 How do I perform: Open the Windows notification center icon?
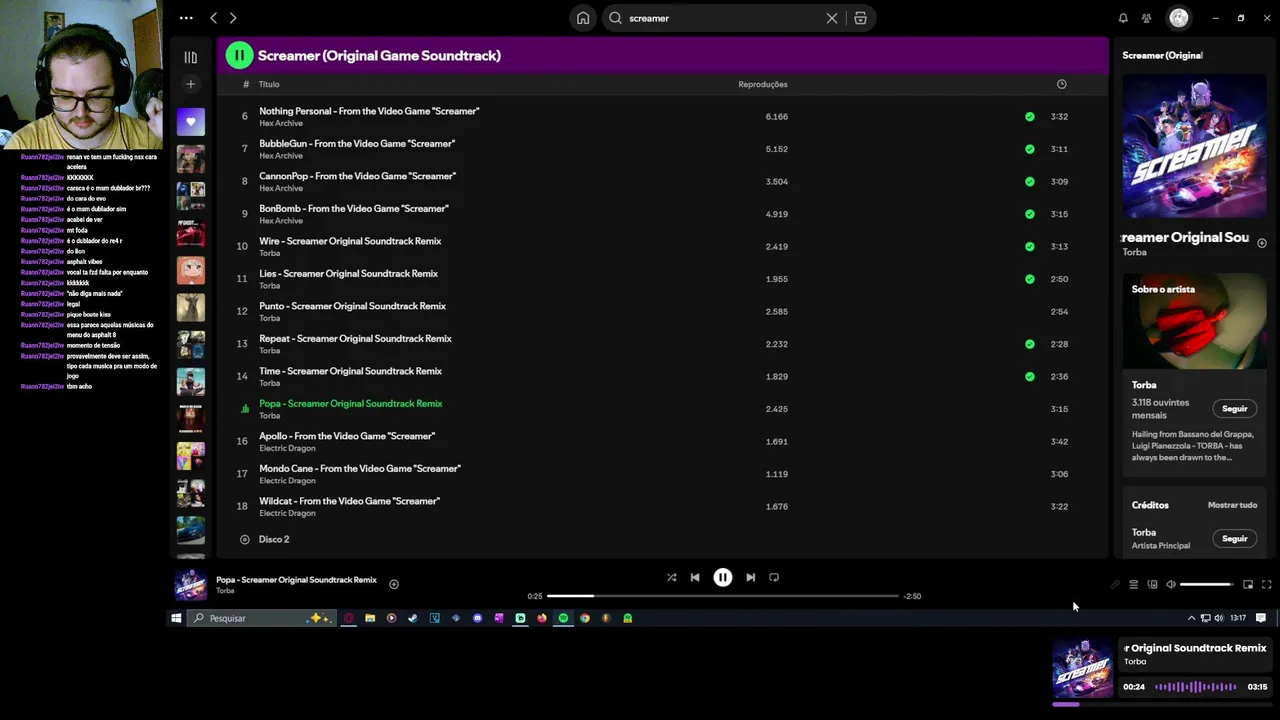click(x=1261, y=618)
